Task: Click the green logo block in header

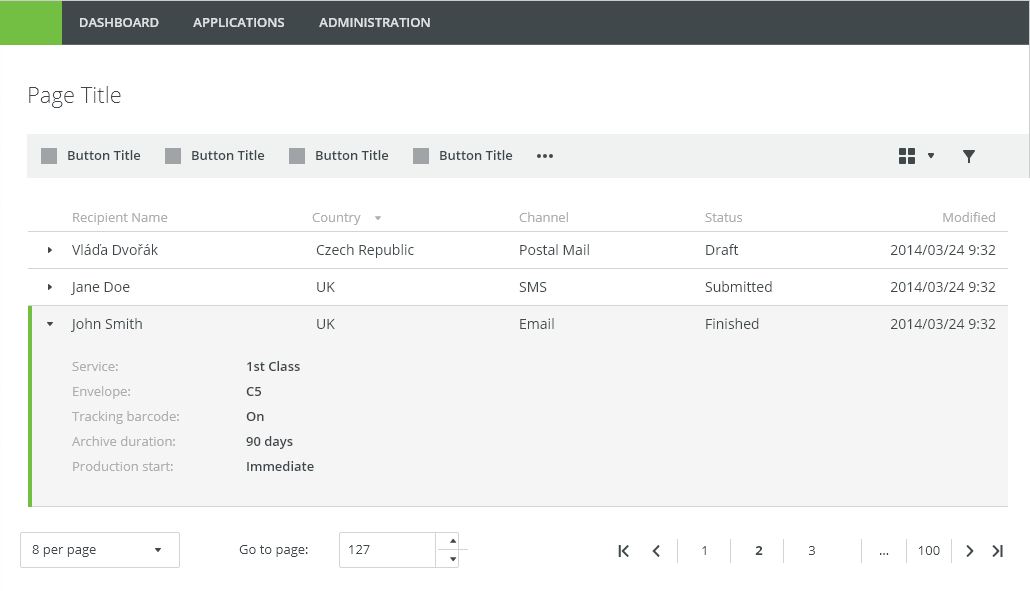Action: click(31, 22)
